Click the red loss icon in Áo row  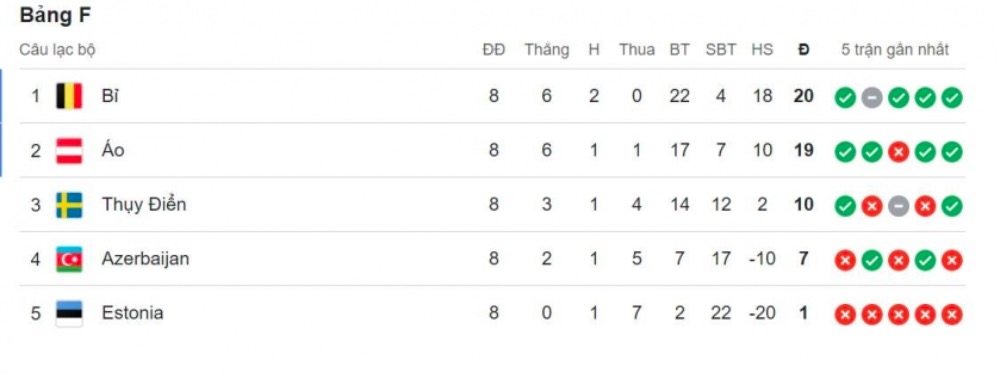tap(898, 152)
